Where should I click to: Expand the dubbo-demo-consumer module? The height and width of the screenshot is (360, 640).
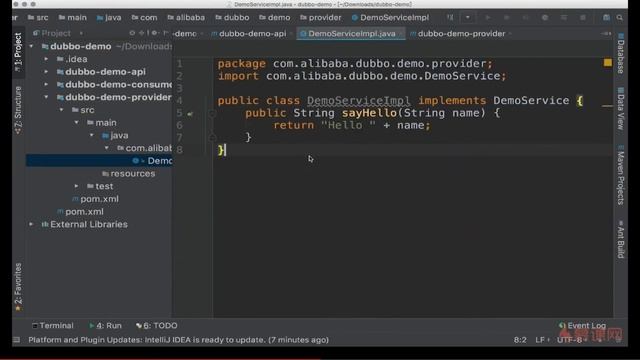click(x=46, y=84)
